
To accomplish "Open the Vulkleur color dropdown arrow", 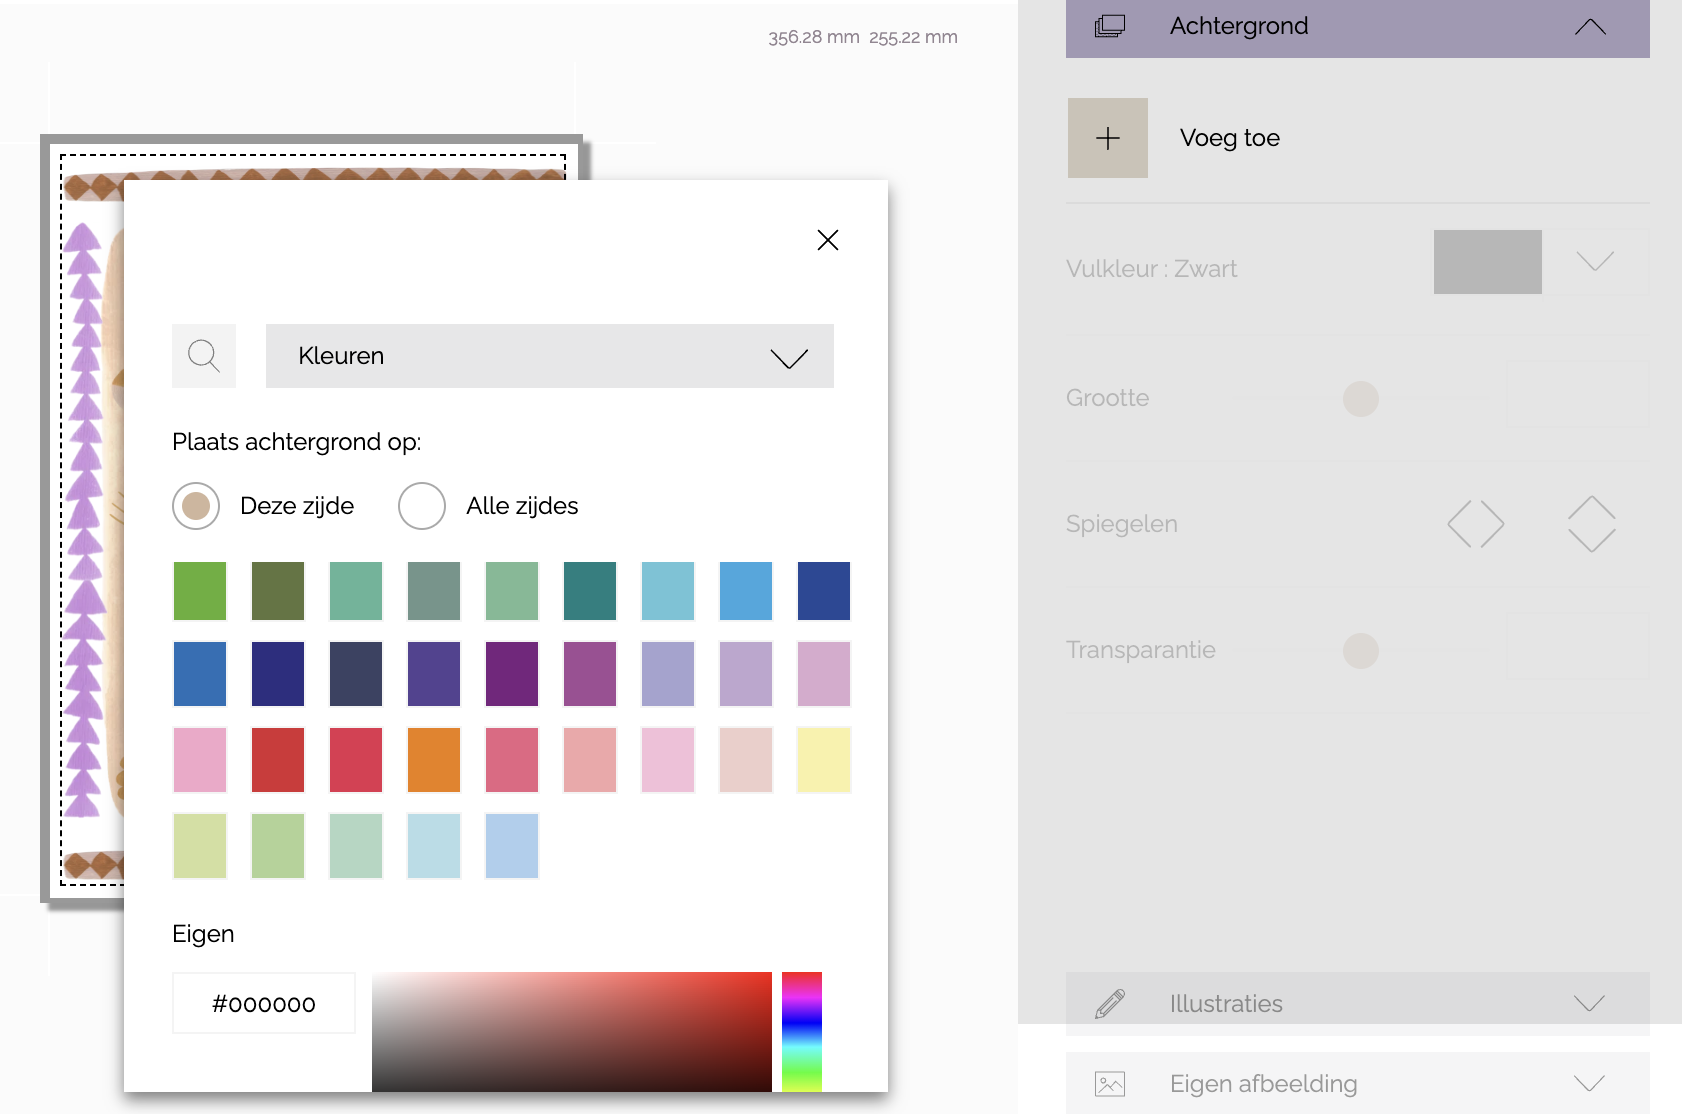I will (1594, 262).
